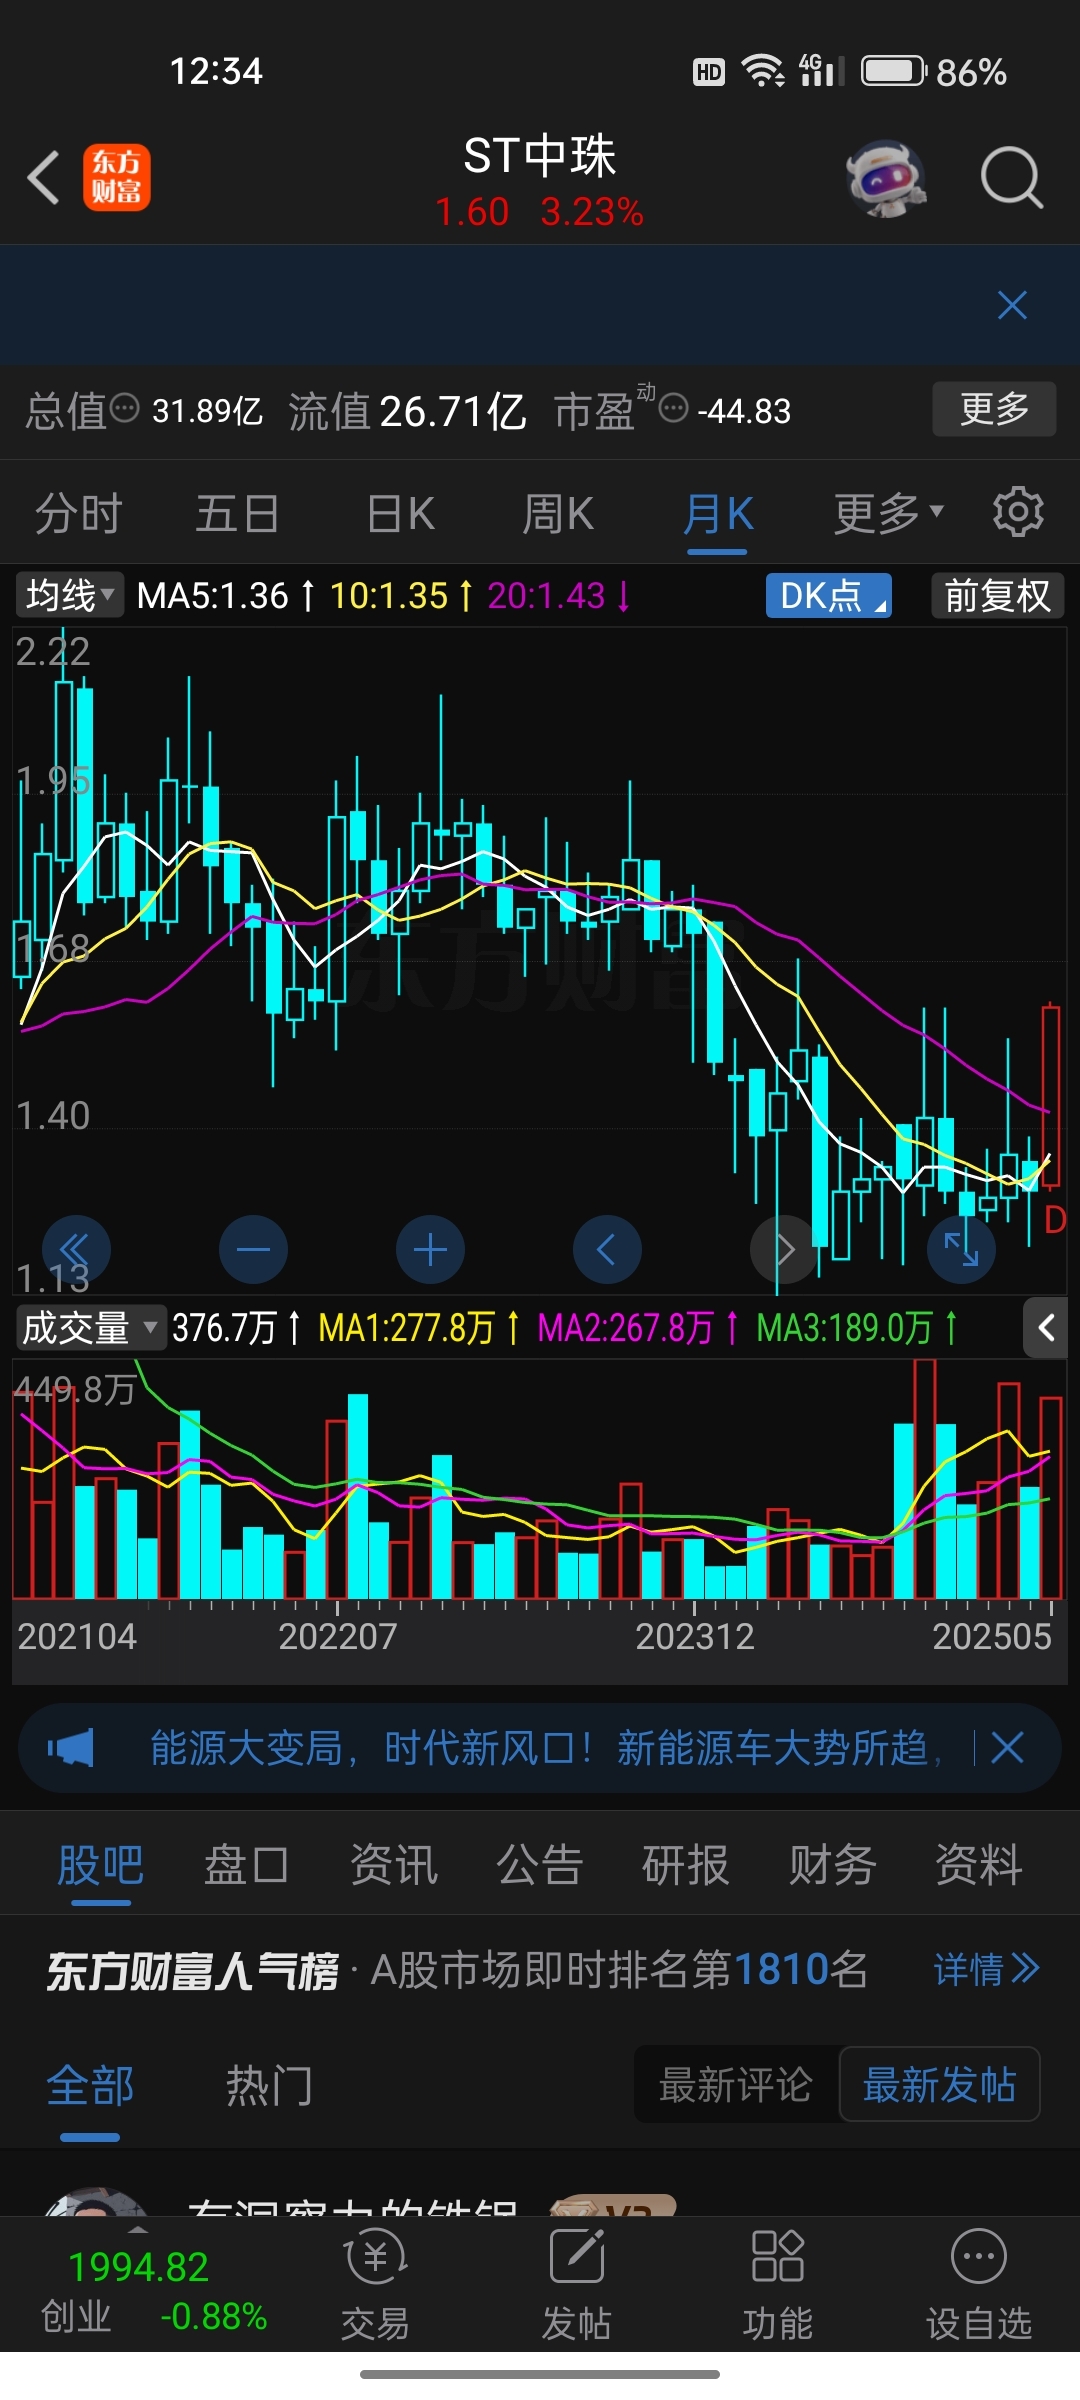Open the 资料 section tab
The width and height of the screenshot is (1080, 2400).
[x=978, y=1865]
